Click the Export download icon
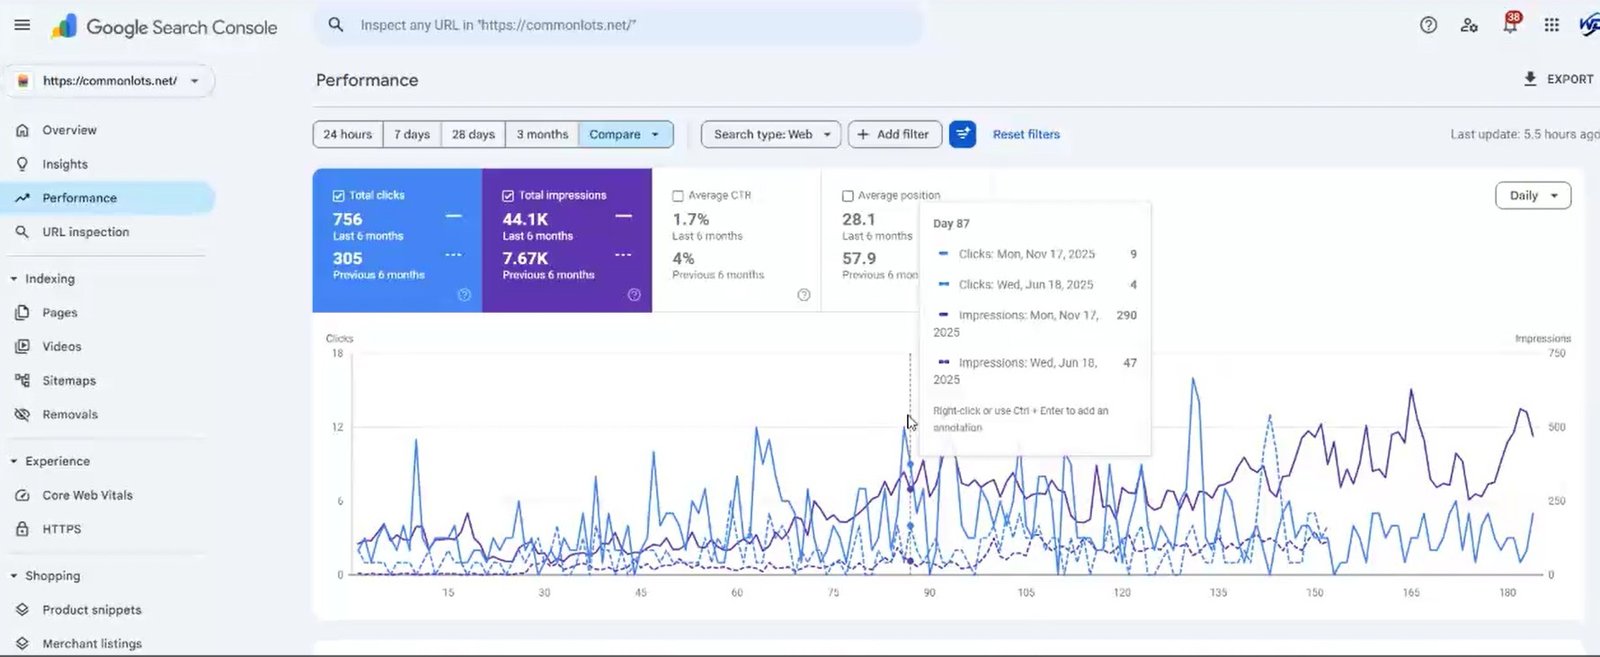The width and height of the screenshot is (1600, 657). coord(1530,79)
